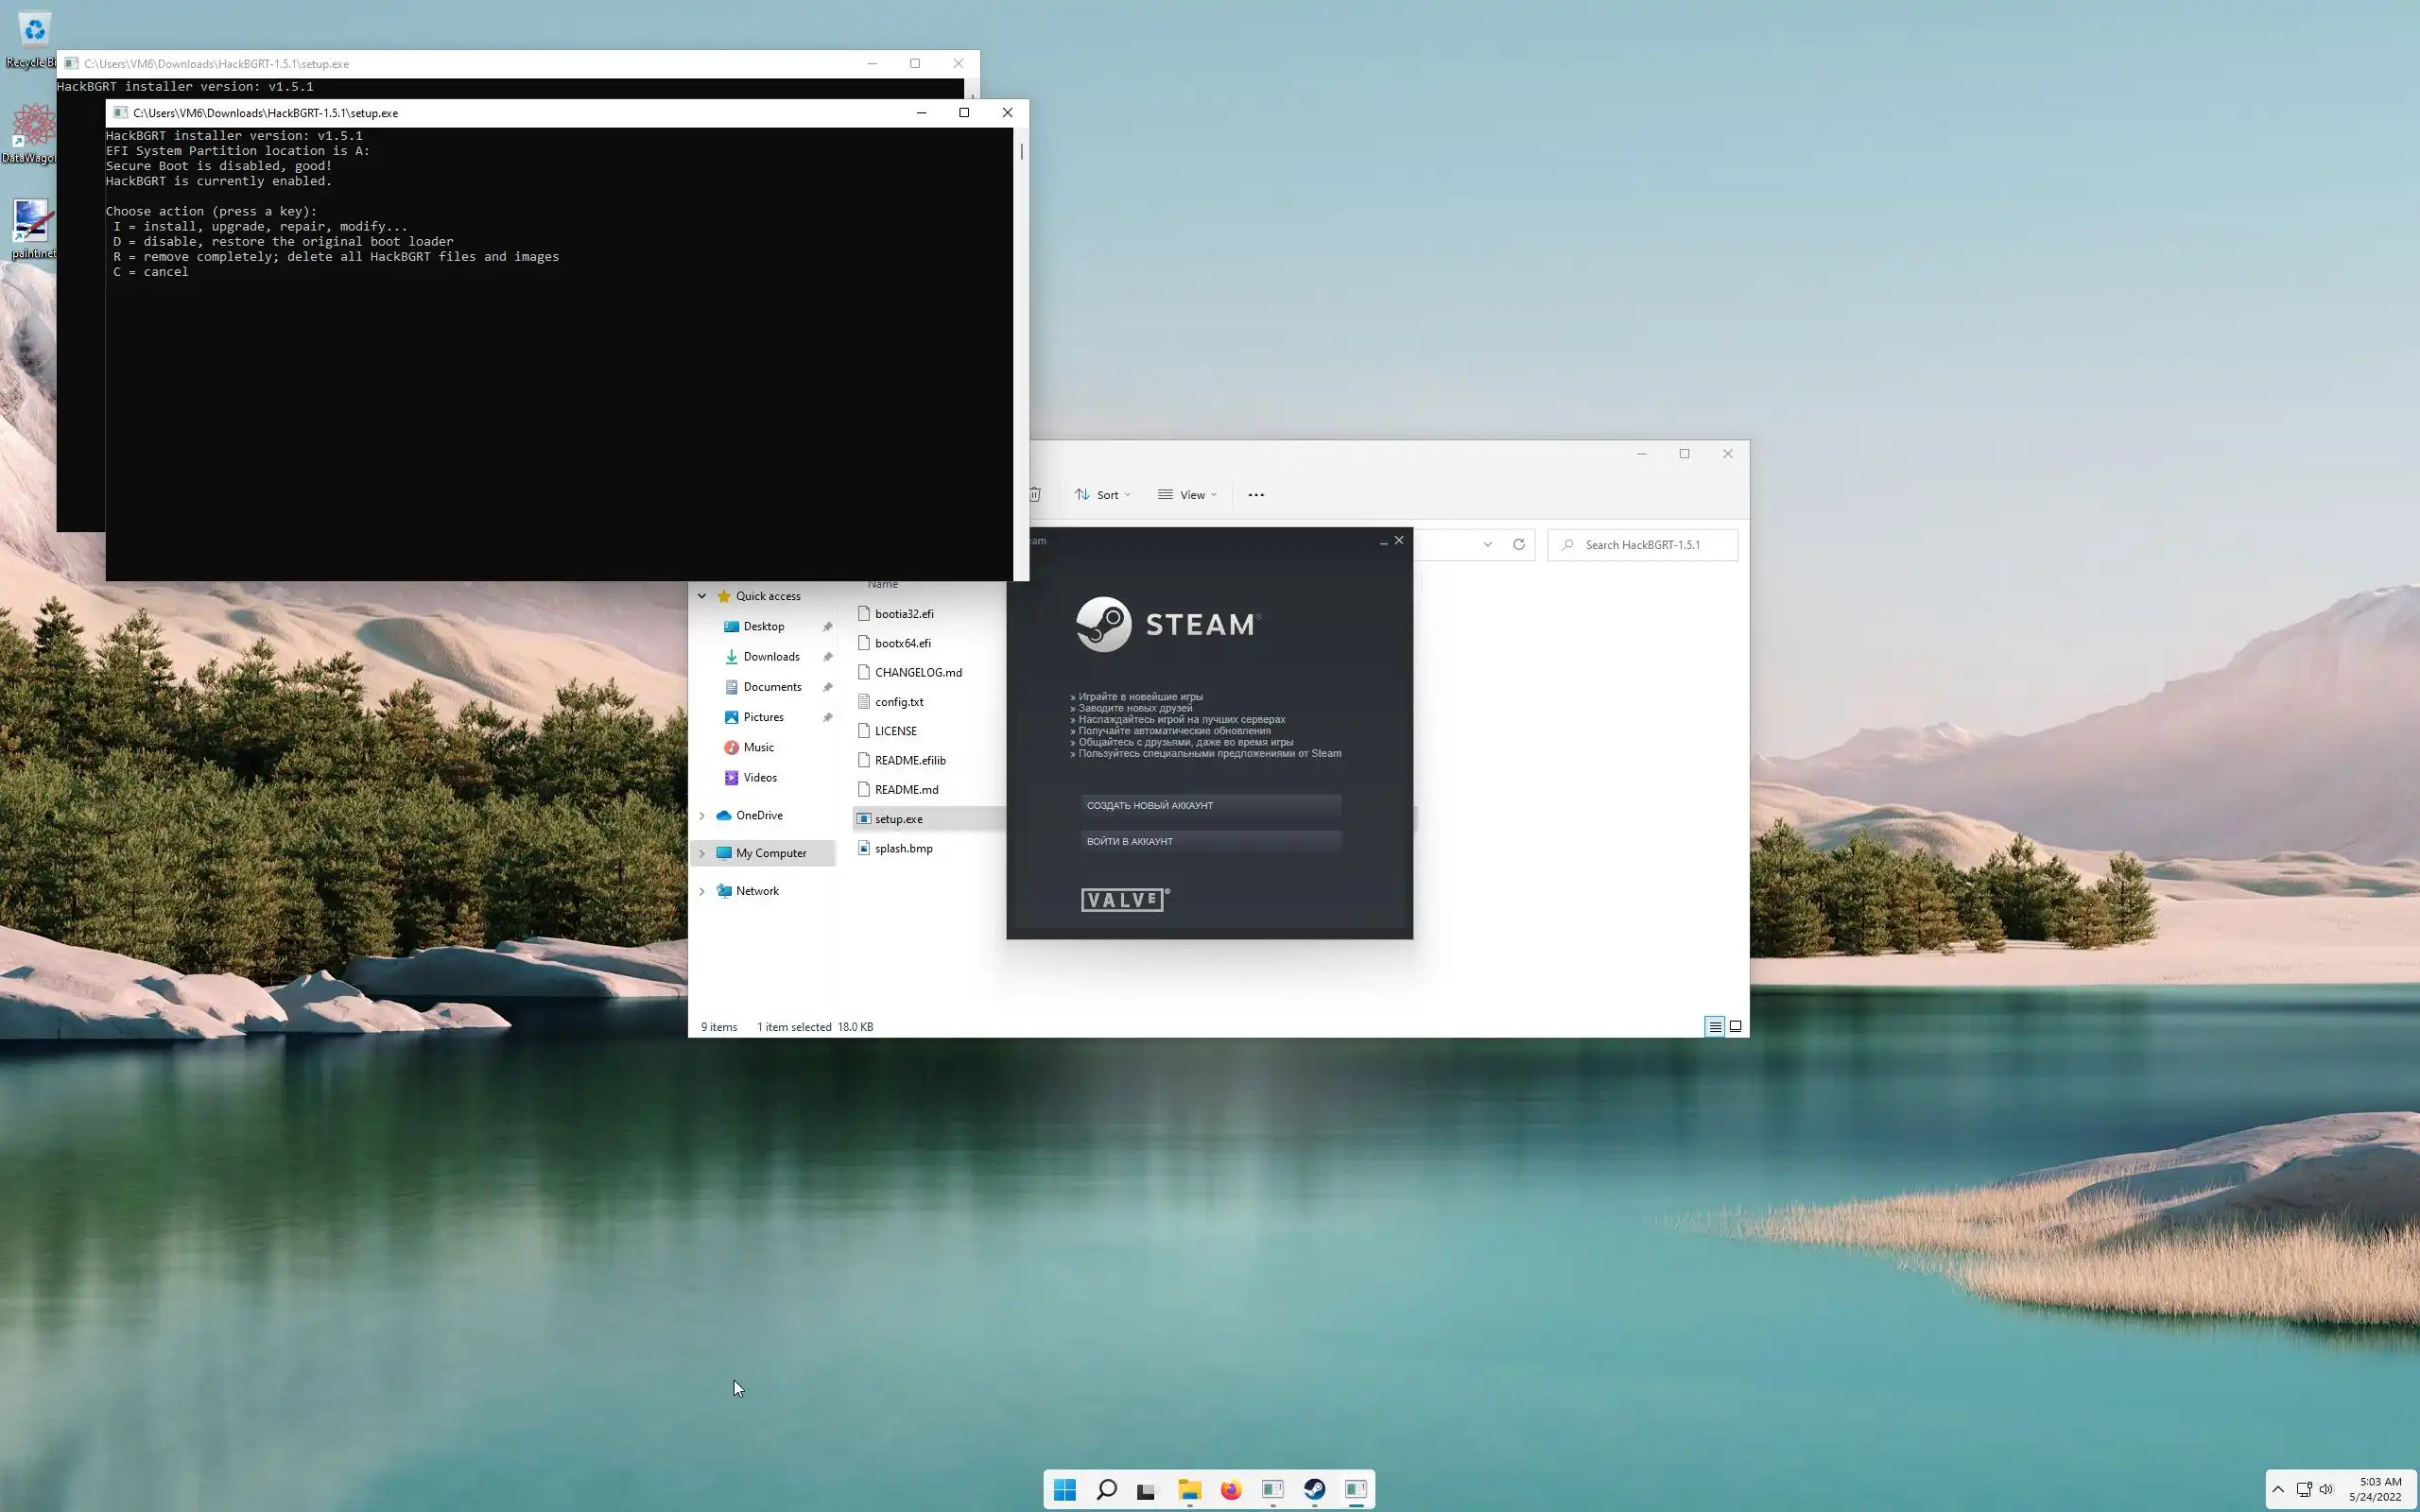The image size is (2420, 1512).
Task: Click the volume icon in system tray
Action: [2326, 1489]
